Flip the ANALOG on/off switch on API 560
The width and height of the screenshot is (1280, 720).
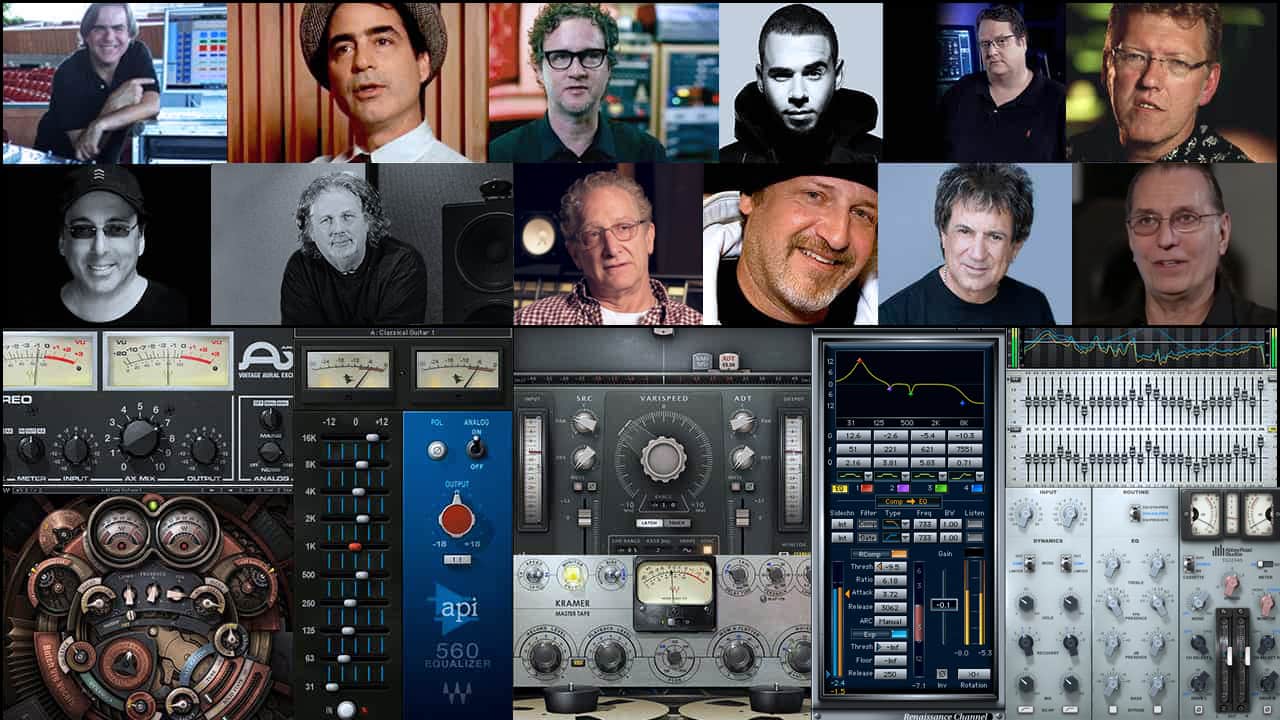pyautogui.click(x=476, y=447)
